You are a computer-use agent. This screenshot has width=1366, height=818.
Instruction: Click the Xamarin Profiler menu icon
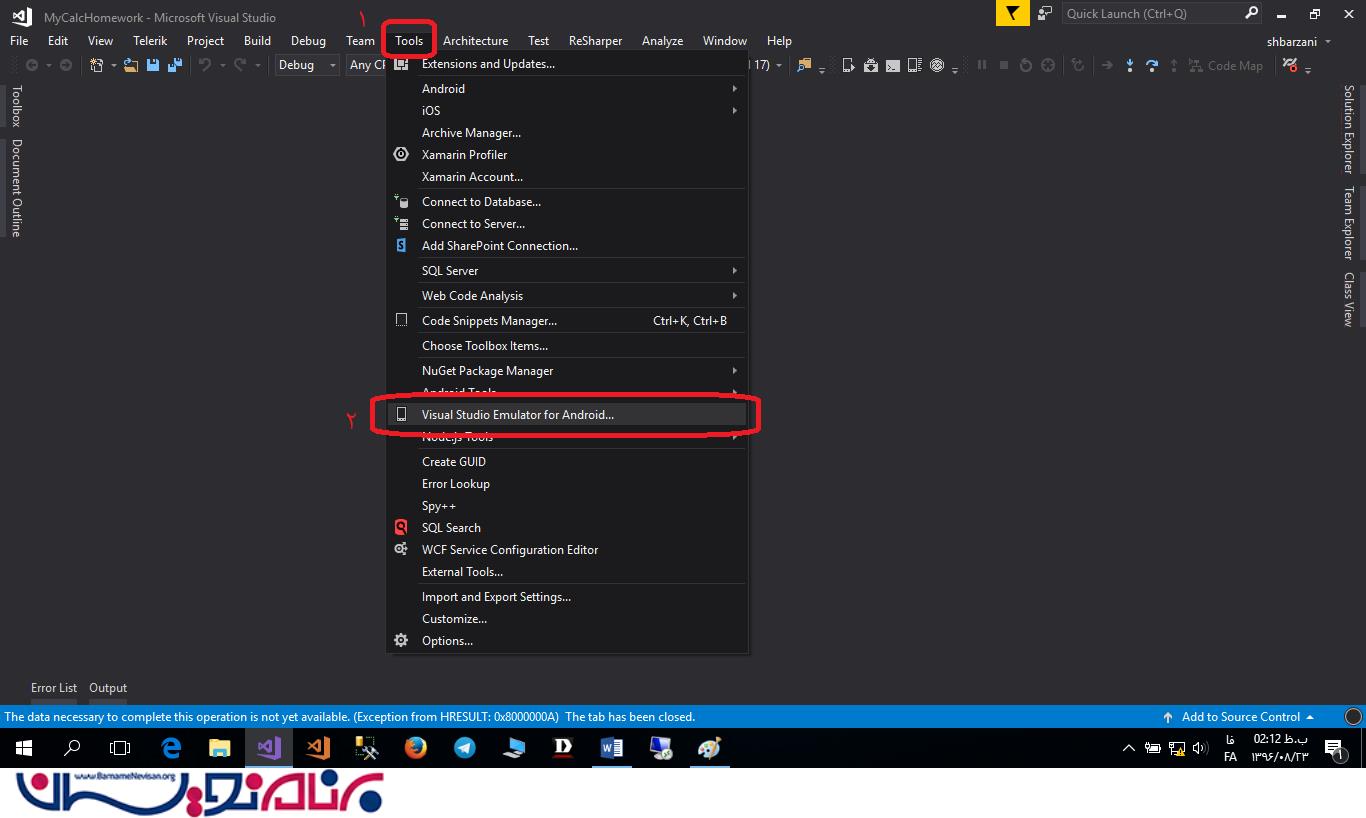pyautogui.click(x=401, y=155)
